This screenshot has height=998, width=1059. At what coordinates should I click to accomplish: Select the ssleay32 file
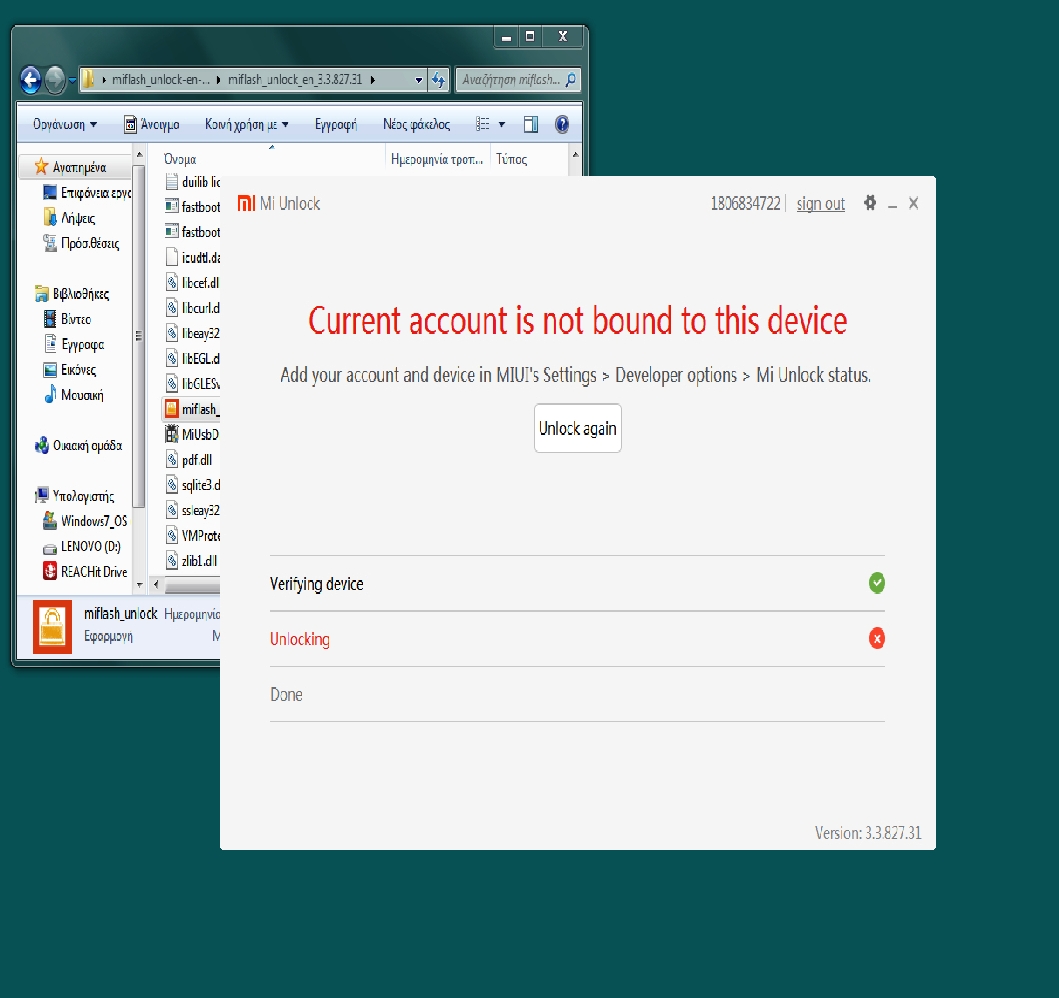pyautogui.click(x=192, y=510)
